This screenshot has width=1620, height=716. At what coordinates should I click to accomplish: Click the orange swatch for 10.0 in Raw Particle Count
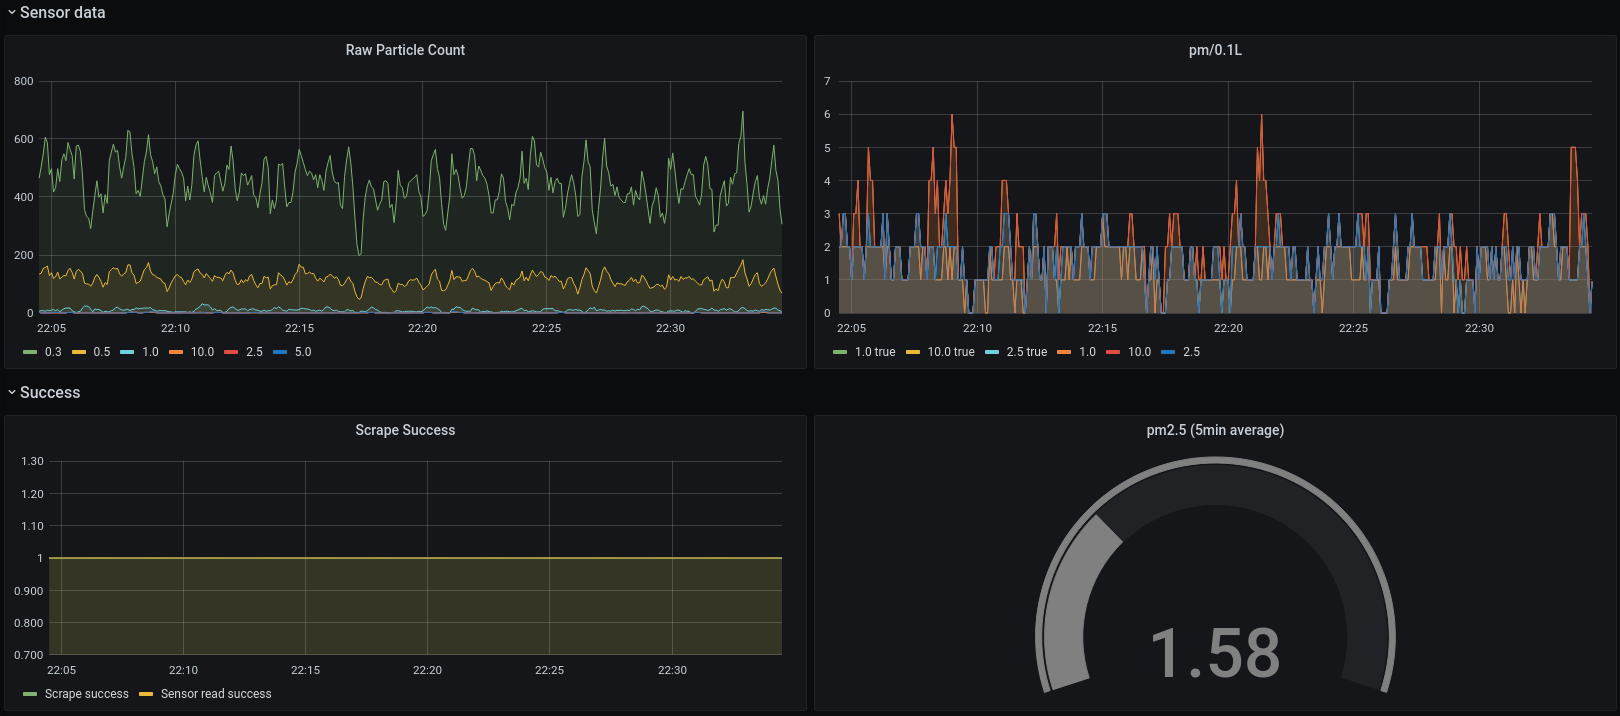tap(176, 352)
